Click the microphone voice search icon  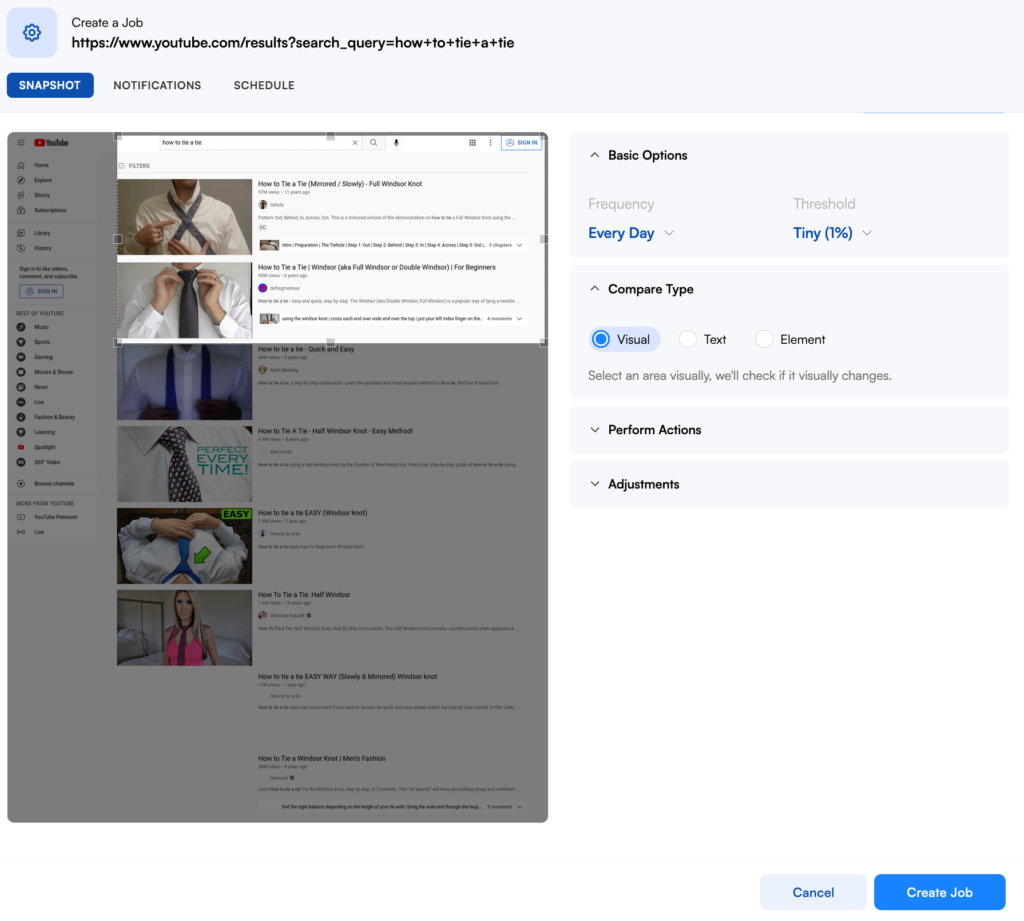coord(396,143)
